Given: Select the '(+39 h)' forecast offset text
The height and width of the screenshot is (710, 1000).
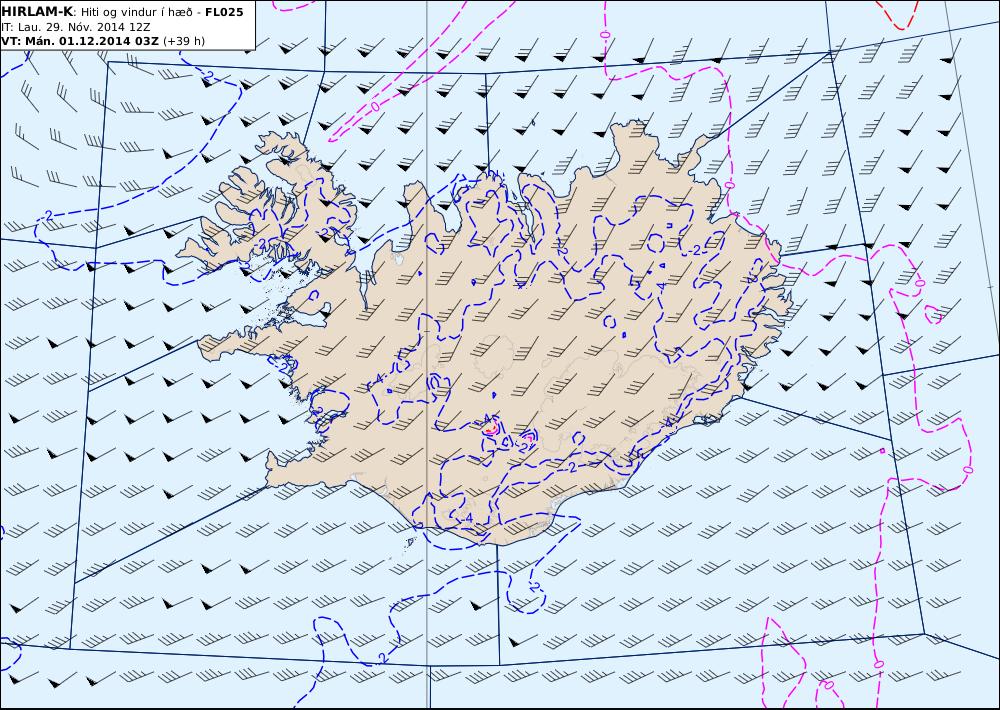Looking at the screenshot, I should (x=184, y=41).
